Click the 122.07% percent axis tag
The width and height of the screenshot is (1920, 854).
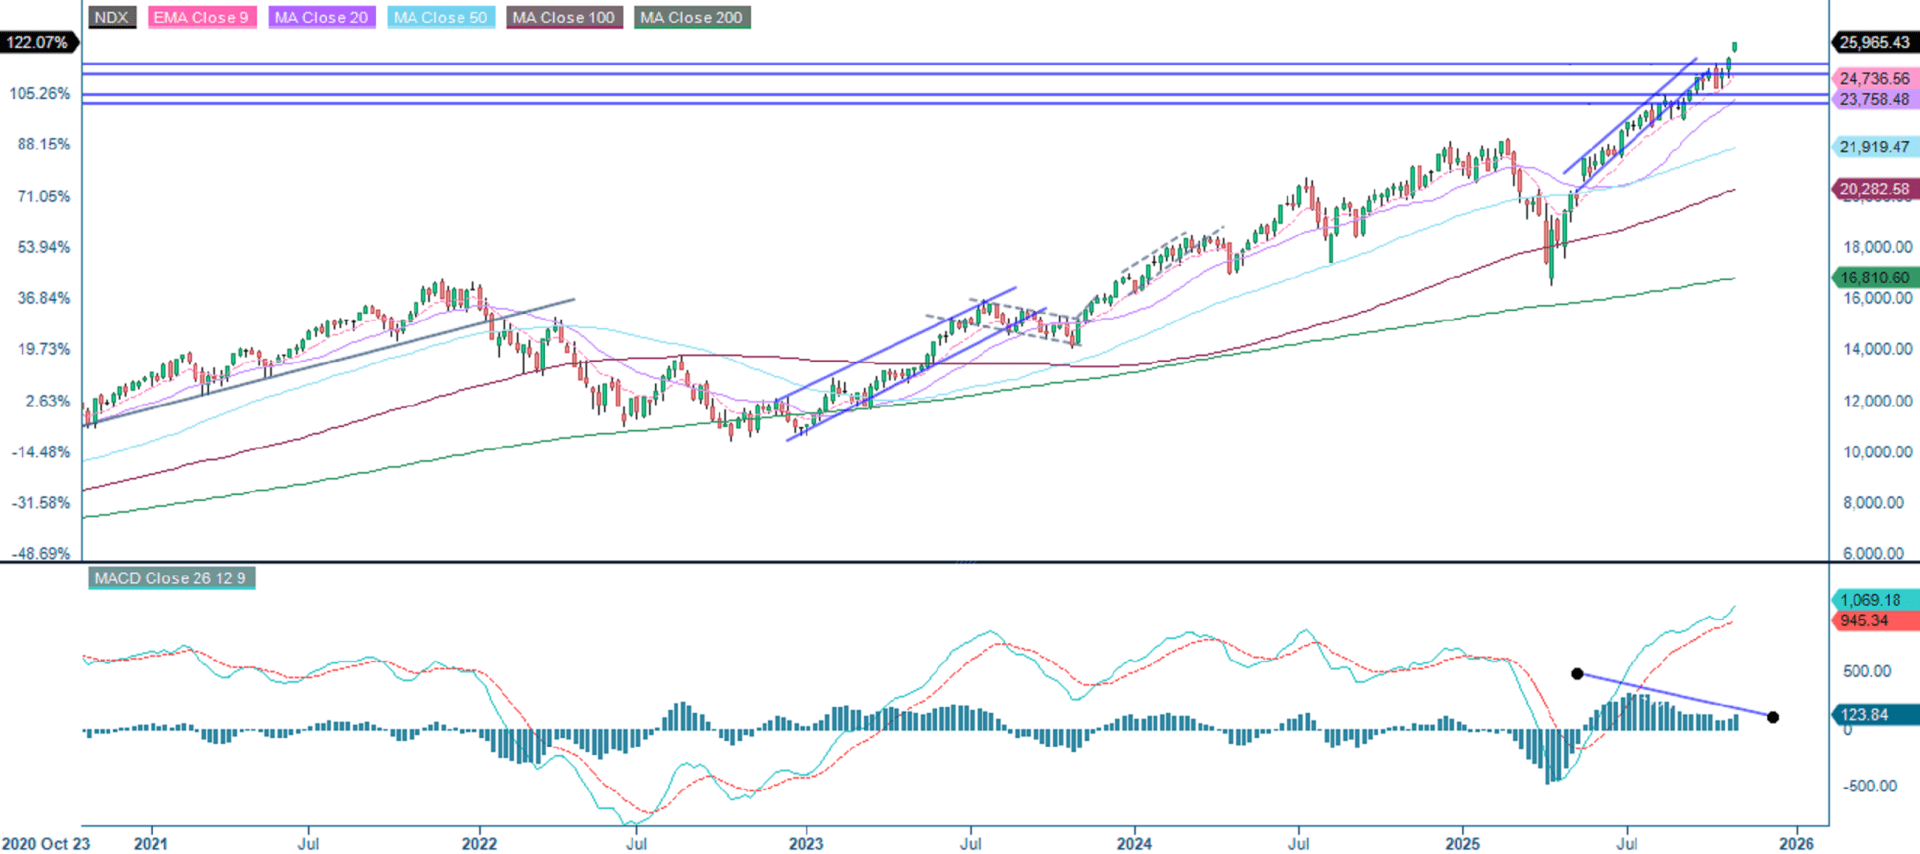click(x=38, y=42)
